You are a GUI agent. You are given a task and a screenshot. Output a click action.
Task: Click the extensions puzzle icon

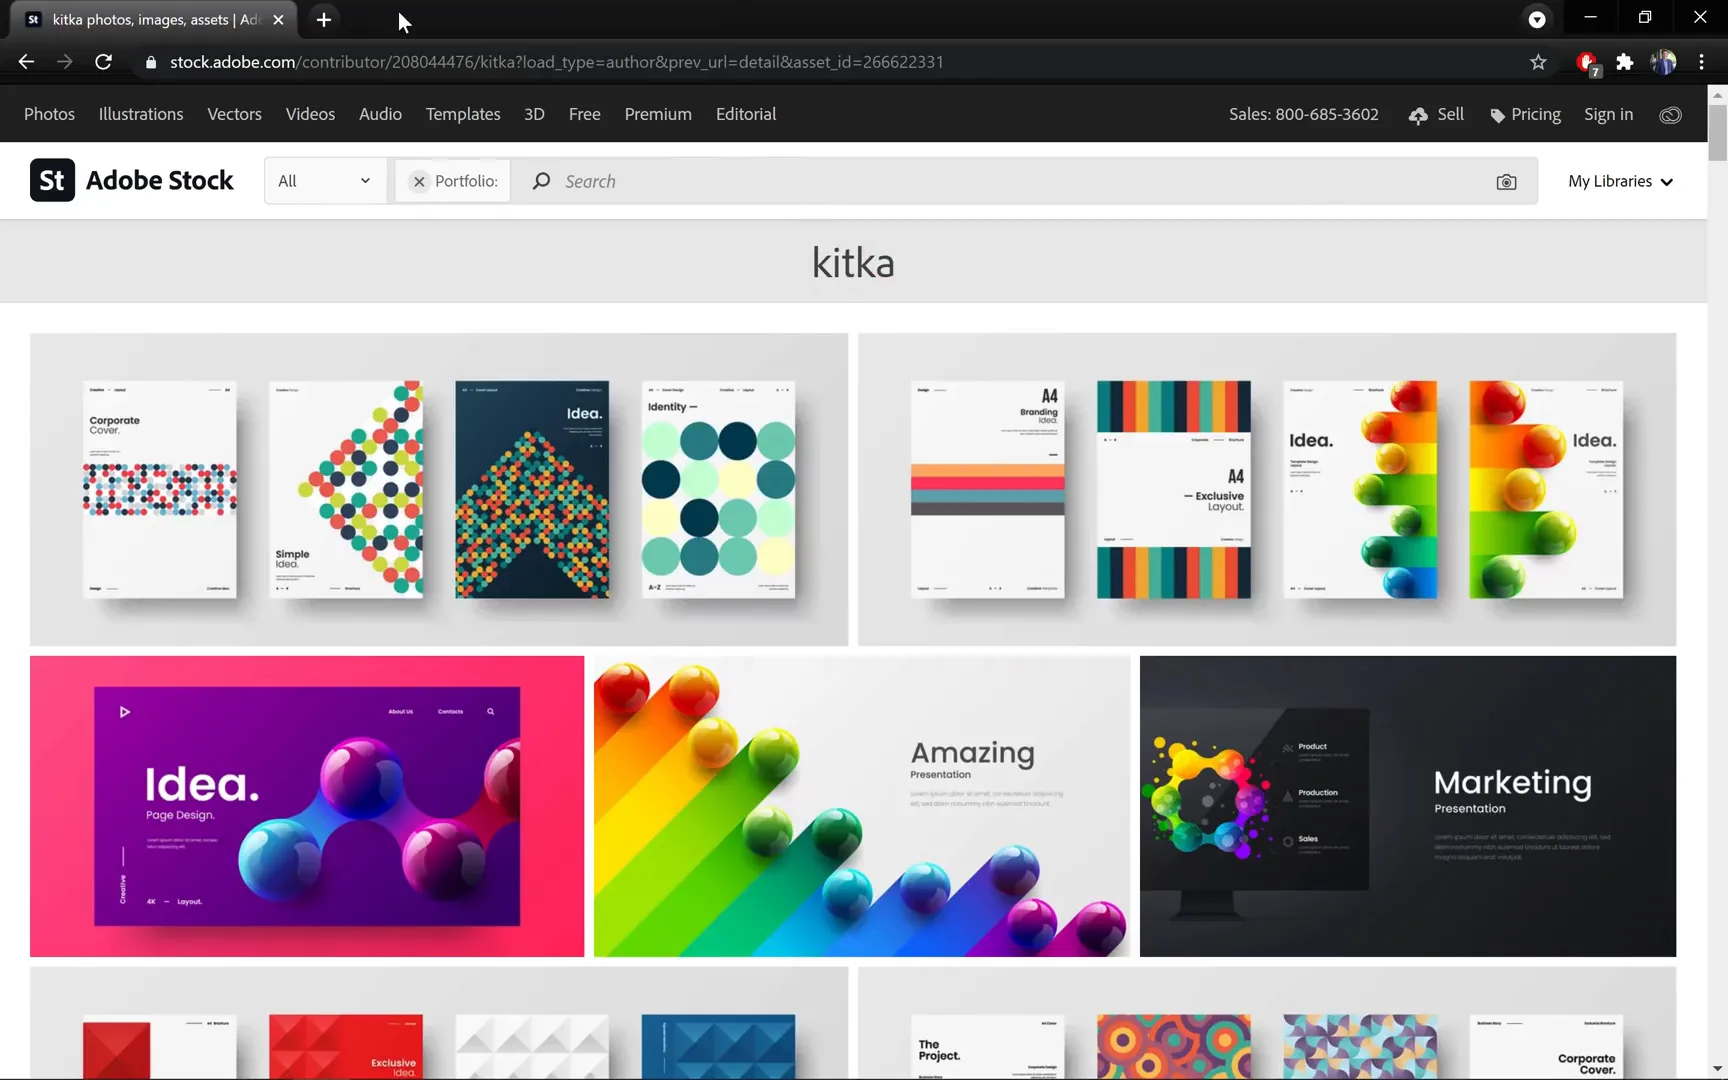[1625, 61]
